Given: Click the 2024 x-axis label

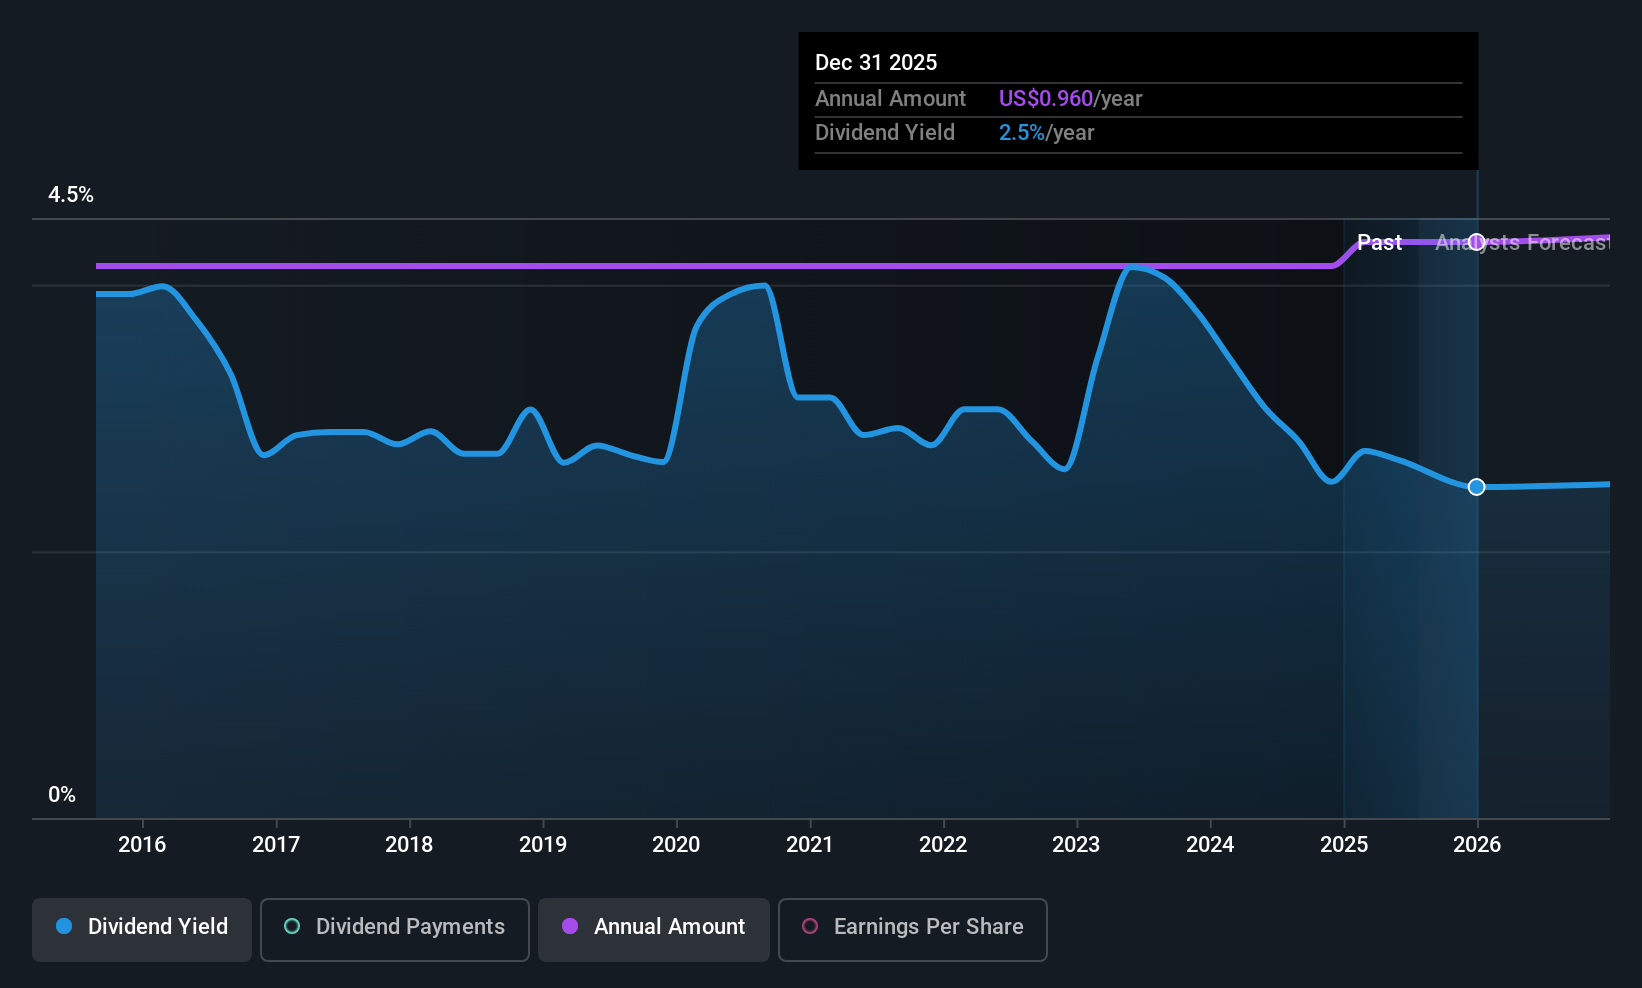Looking at the screenshot, I should 1210,844.
